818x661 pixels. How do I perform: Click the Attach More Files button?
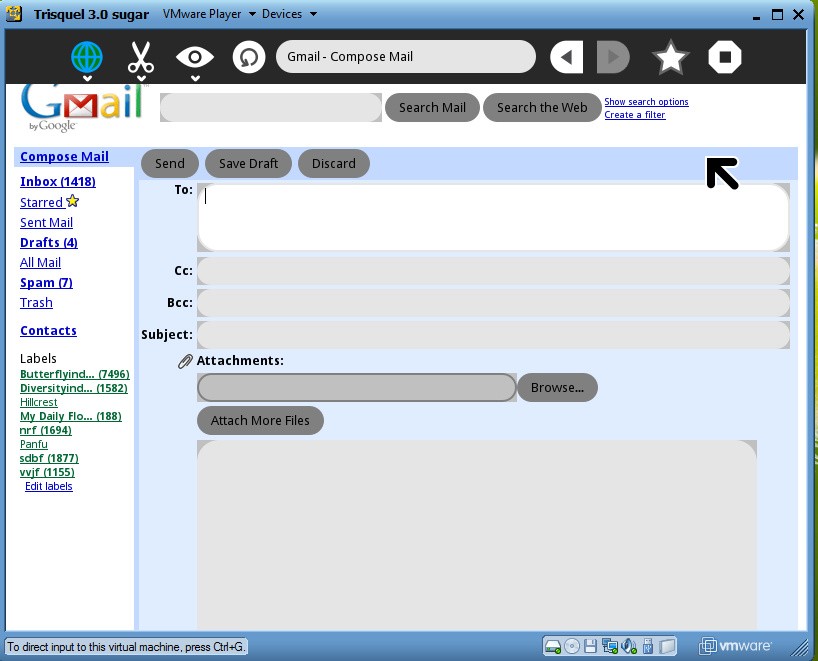click(260, 420)
